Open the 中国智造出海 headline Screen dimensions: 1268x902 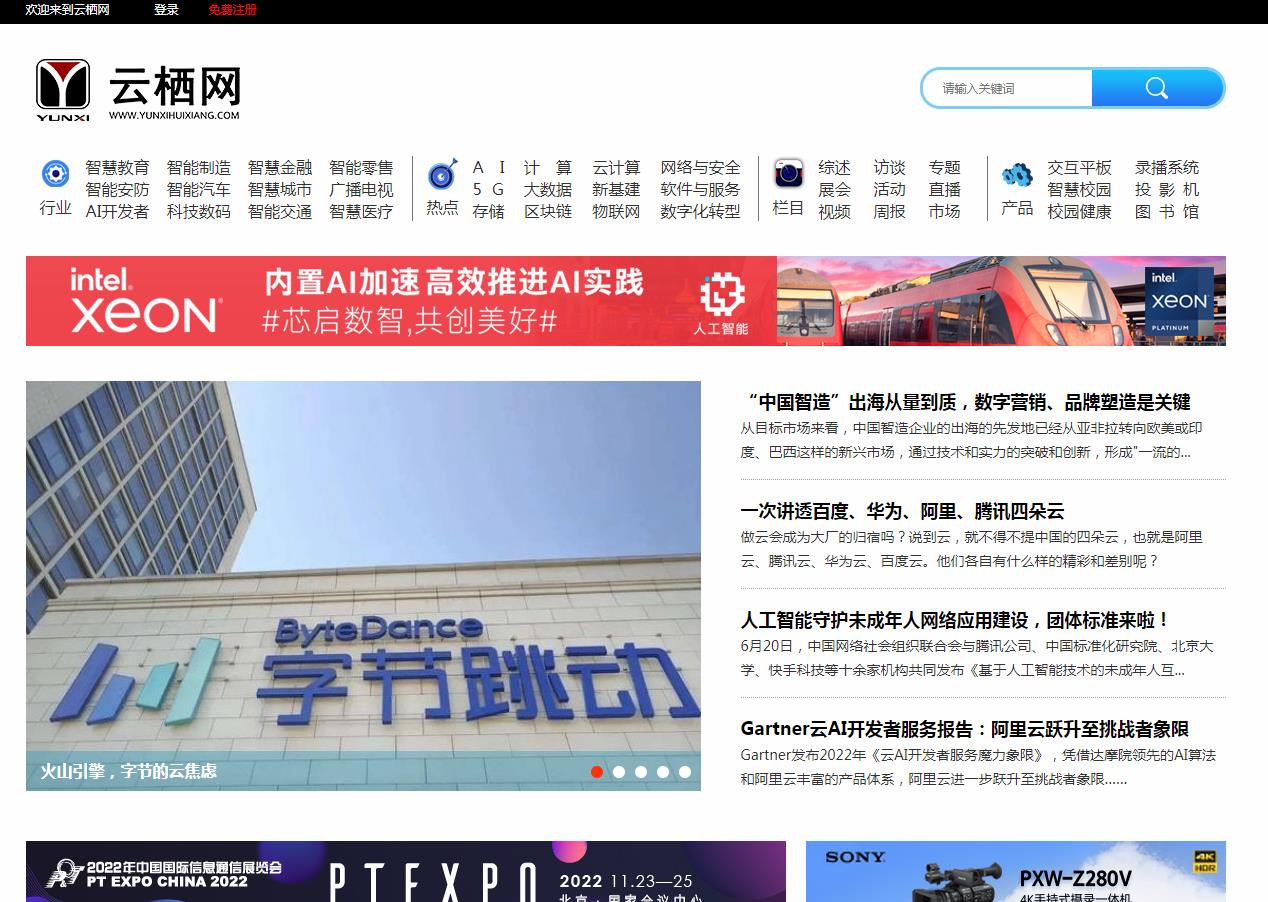(x=966, y=402)
